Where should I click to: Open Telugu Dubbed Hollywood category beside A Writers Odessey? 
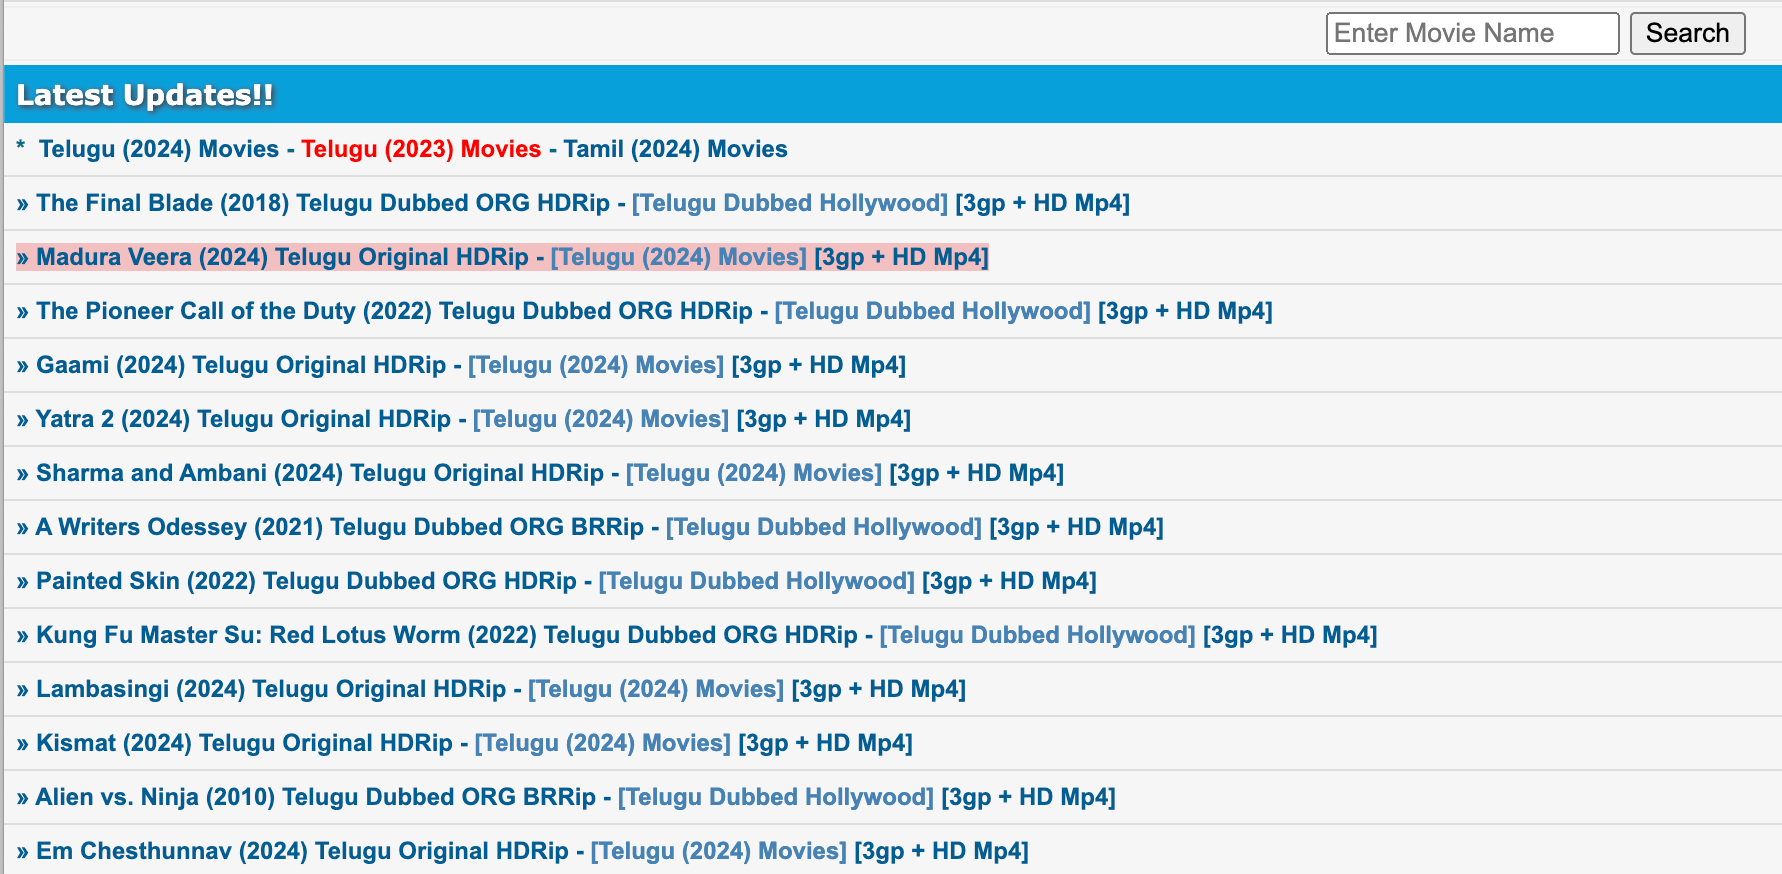pos(824,527)
